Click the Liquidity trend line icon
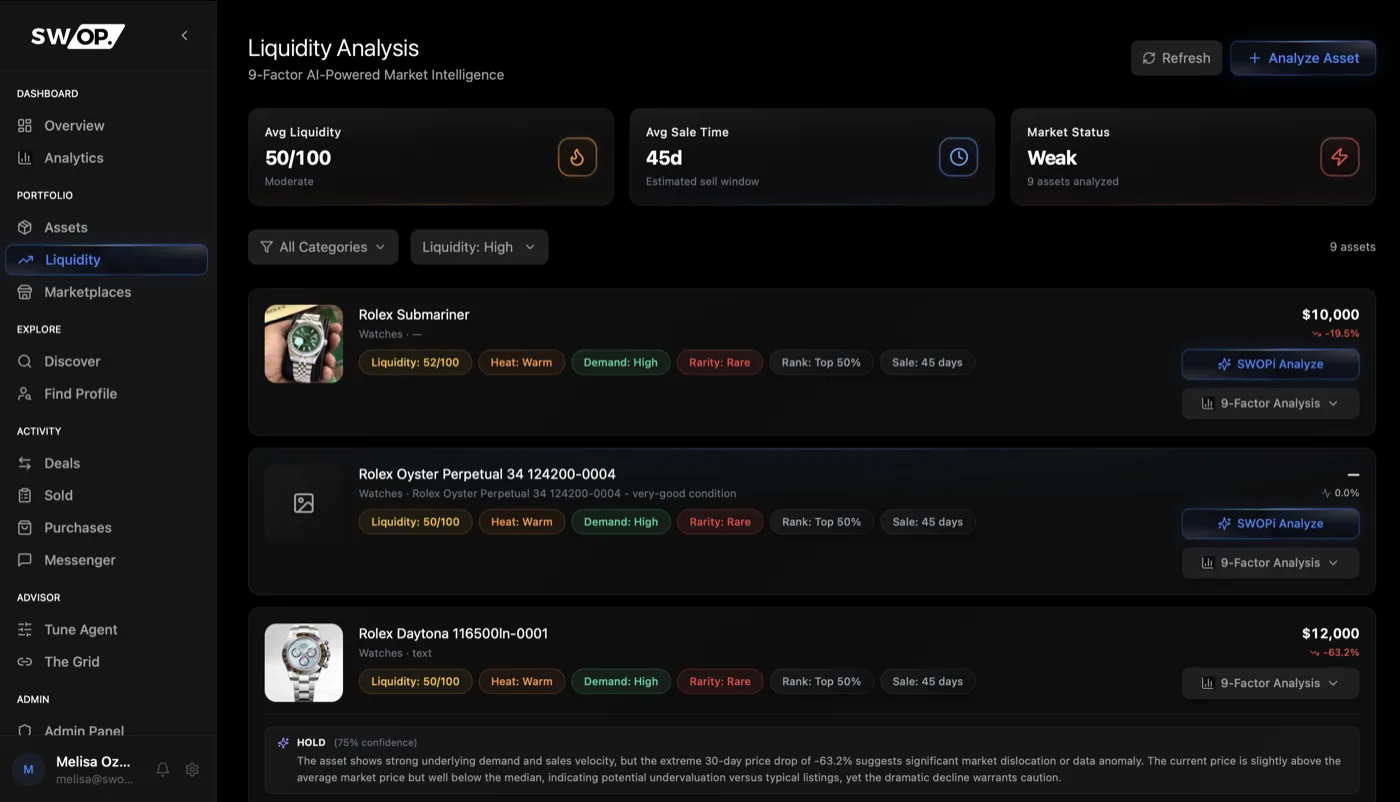This screenshot has width=1400, height=802. 26,260
